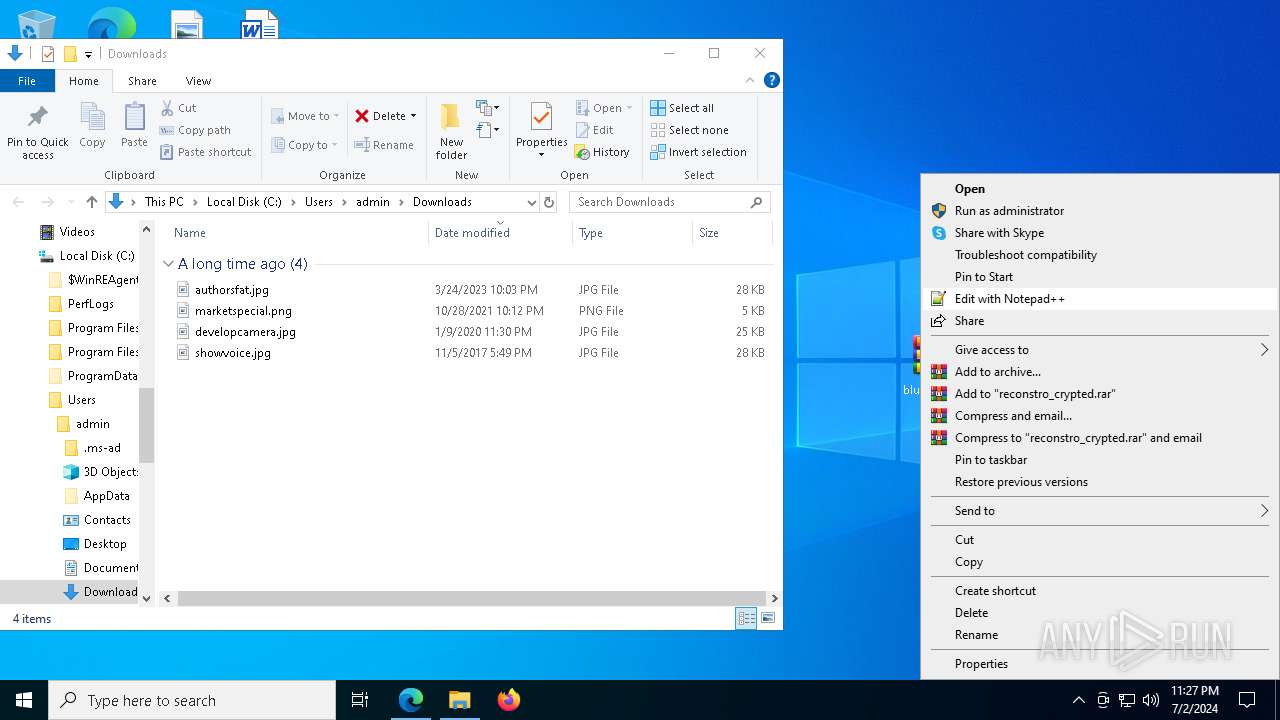Open Contacts in navigation tree
The image size is (1280, 720).
[x=107, y=520]
